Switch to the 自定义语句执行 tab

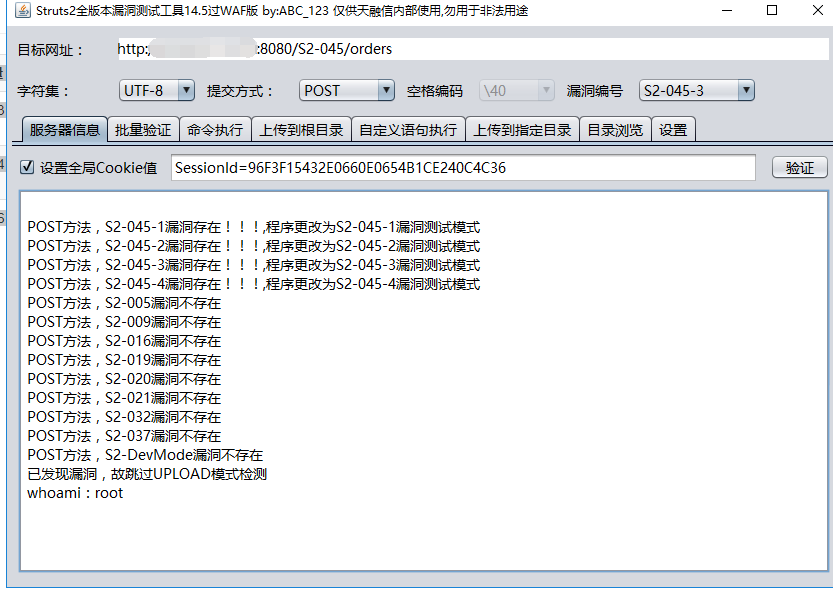tap(408, 130)
